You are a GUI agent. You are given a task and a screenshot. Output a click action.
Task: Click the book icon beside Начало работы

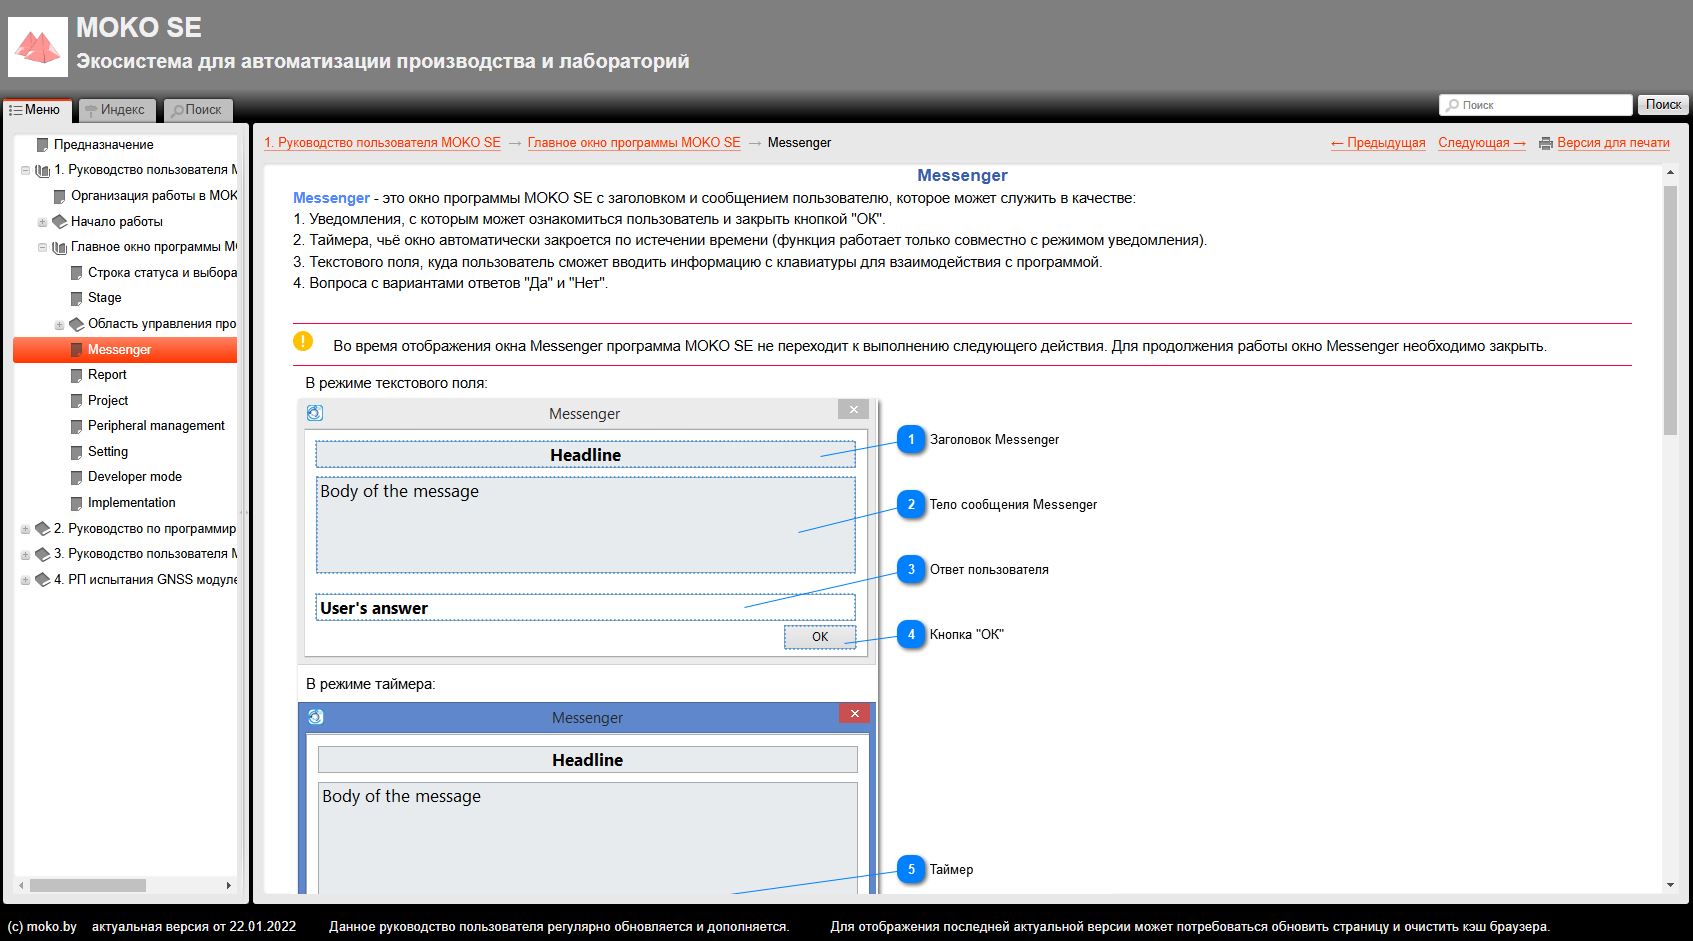point(59,221)
